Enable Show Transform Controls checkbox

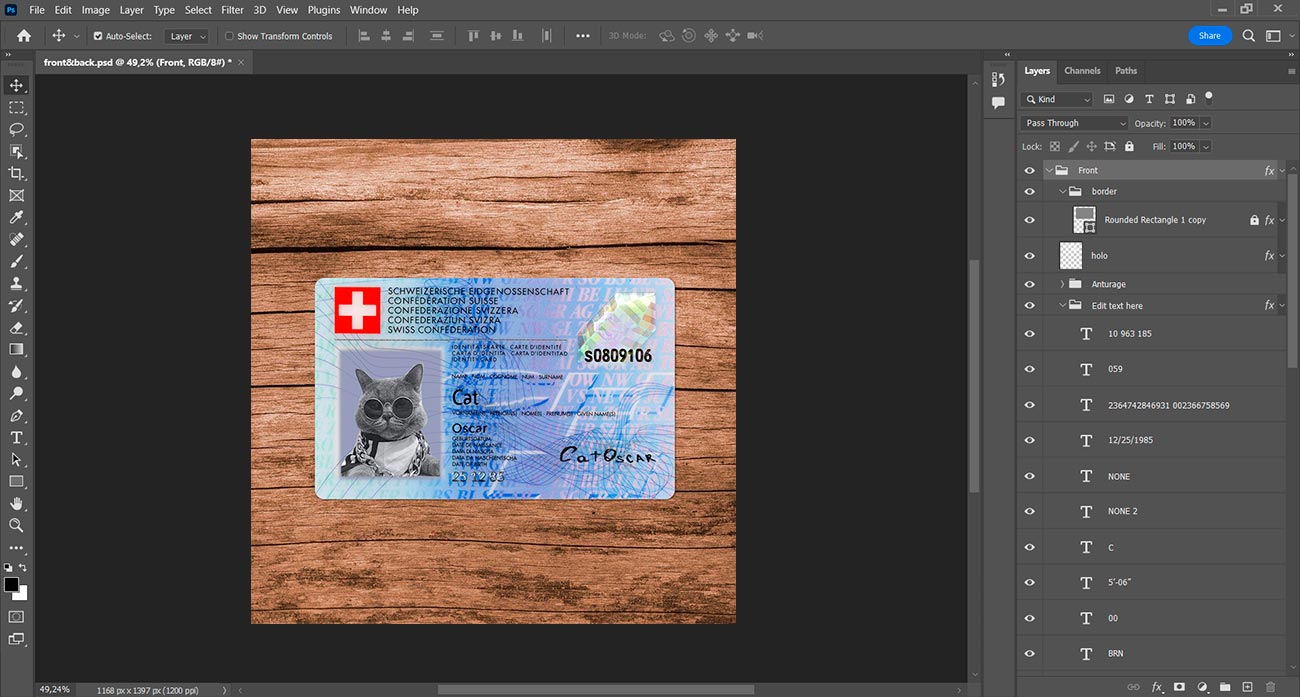point(230,36)
